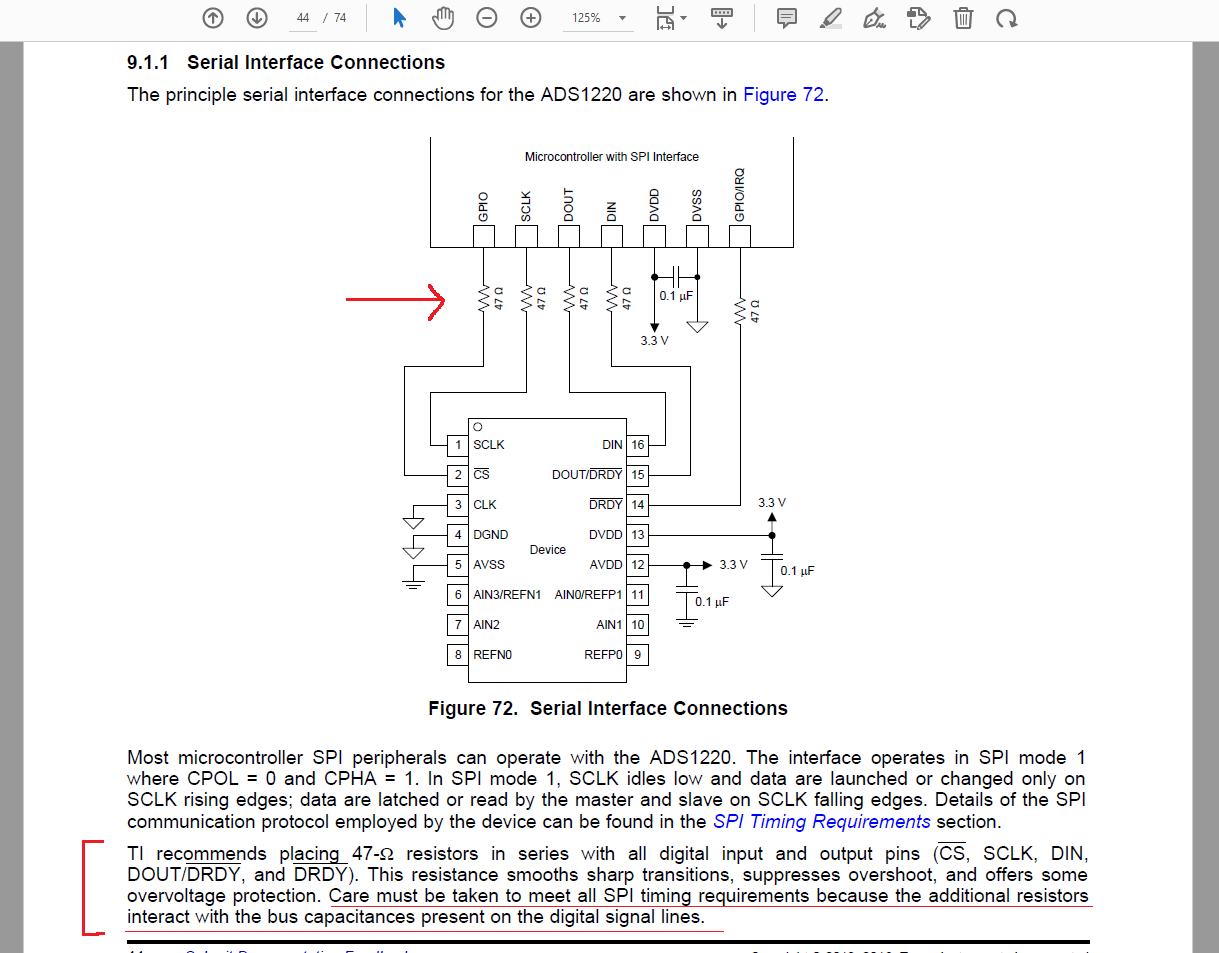
Task: Click the DOUT/DRDY pin 15 label
Action: (x=587, y=475)
